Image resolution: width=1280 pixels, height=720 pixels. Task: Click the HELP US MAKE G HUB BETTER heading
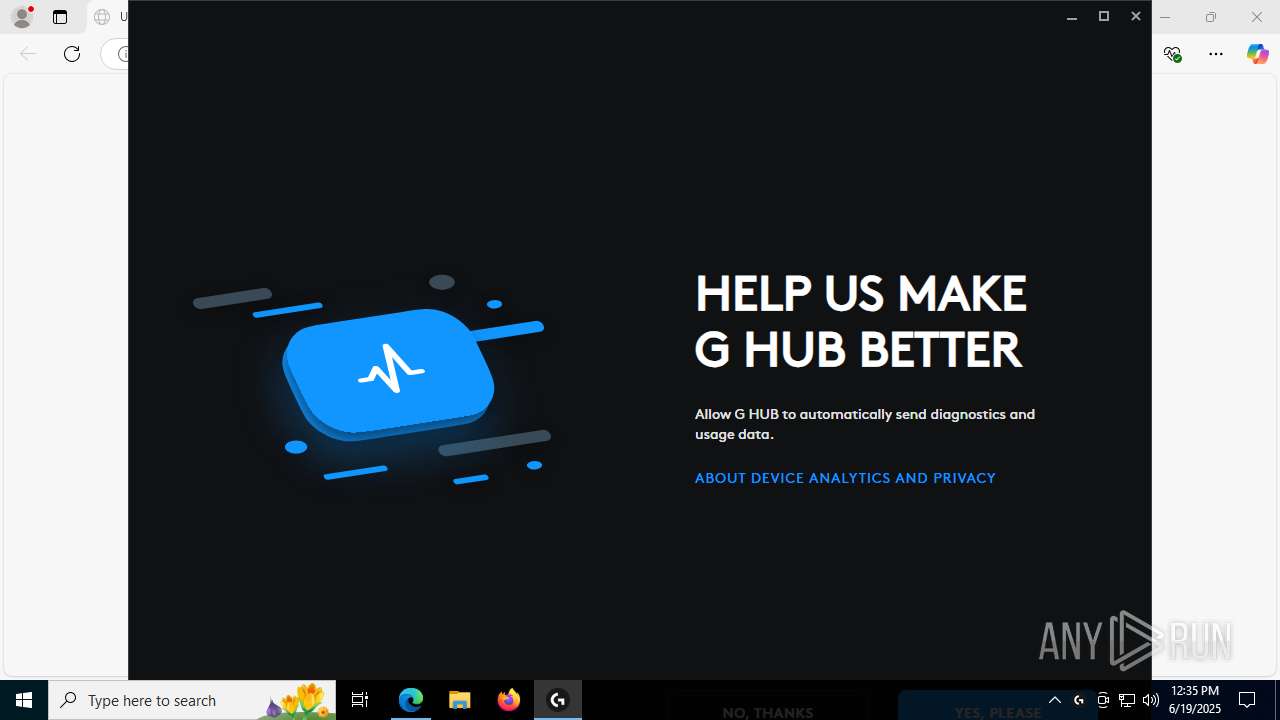pos(861,322)
